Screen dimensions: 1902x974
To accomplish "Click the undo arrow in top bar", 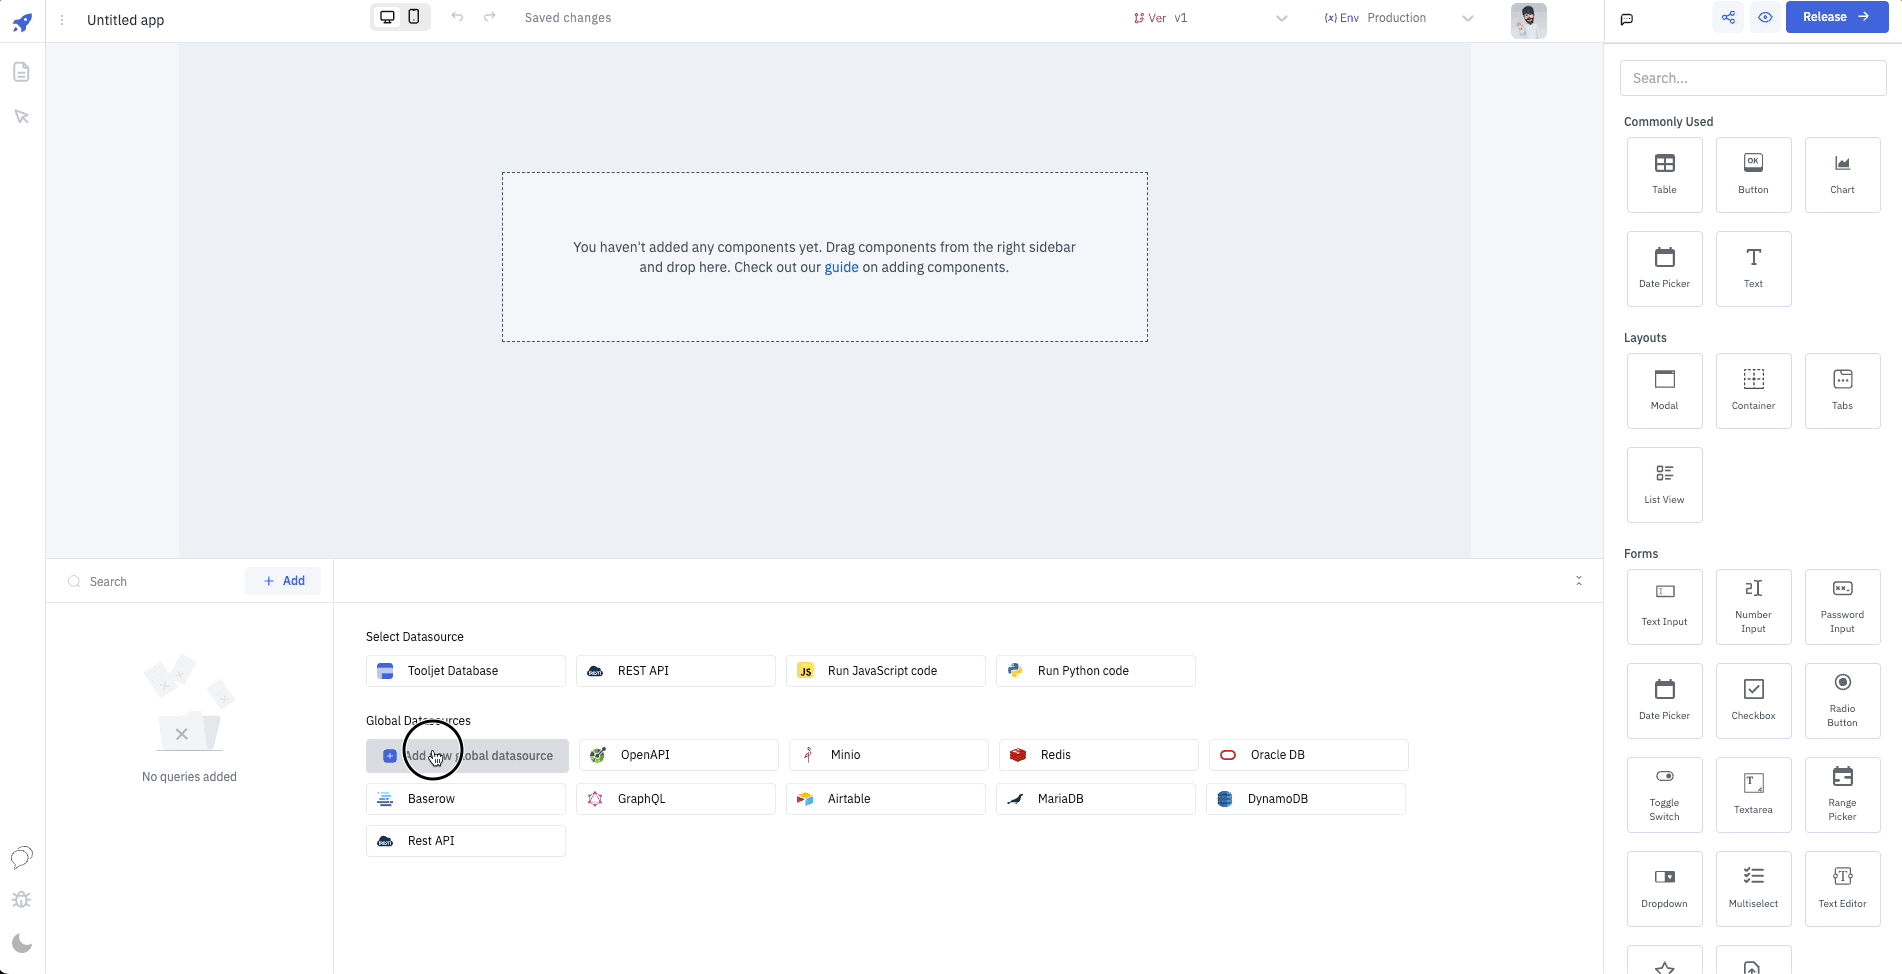I will point(457,17).
